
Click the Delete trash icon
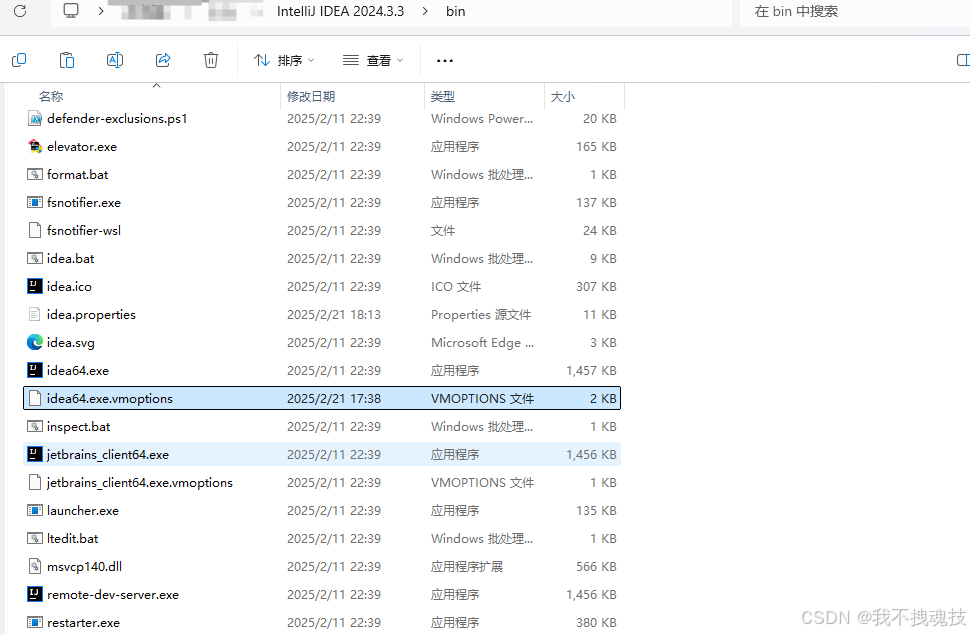pos(211,60)
